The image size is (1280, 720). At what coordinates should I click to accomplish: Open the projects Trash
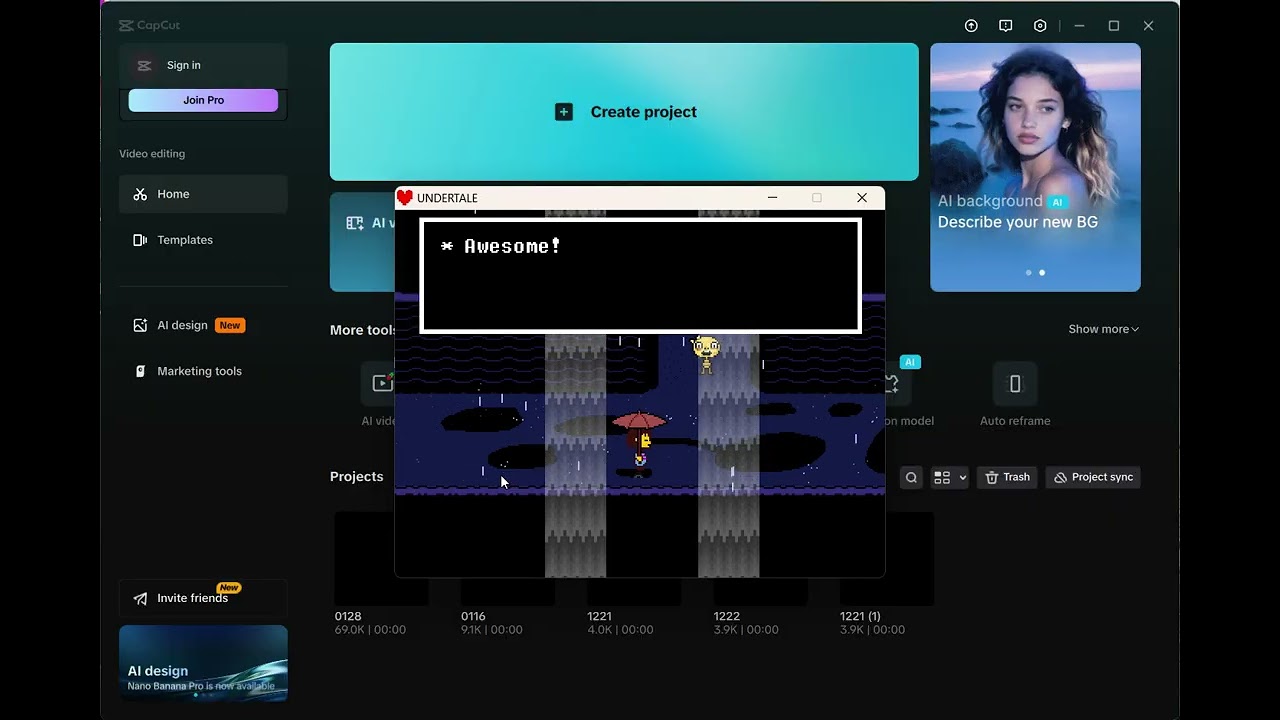tap(1007, 478)
